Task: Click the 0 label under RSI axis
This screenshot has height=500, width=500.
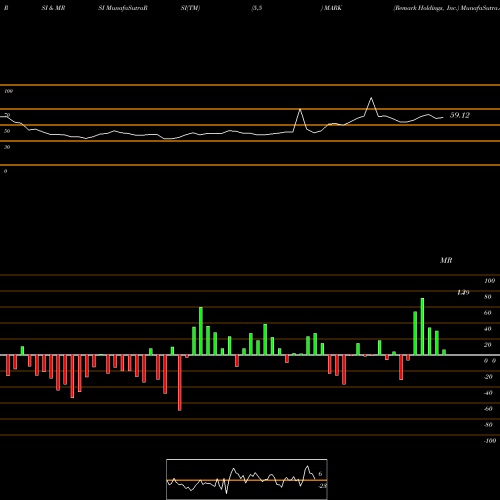Action: [x=5, y=171]
